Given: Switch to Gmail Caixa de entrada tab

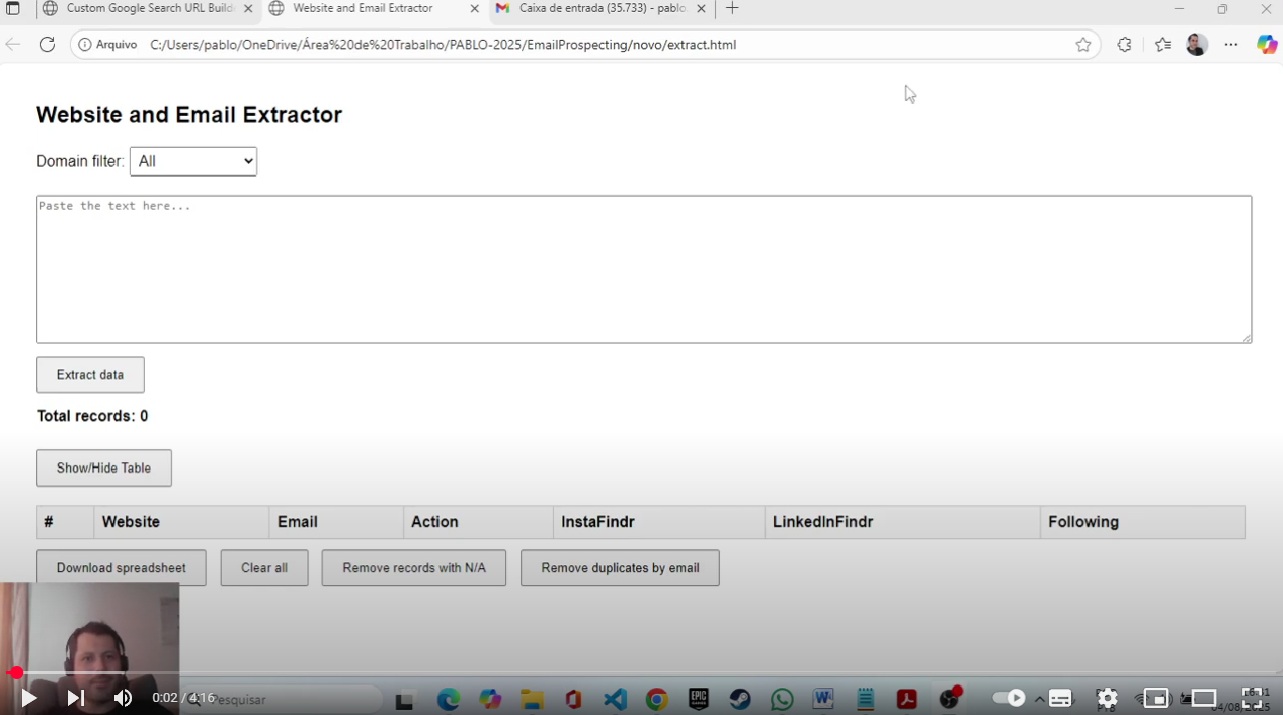Looking at the screenshot, I should click(x=602, y=9).
